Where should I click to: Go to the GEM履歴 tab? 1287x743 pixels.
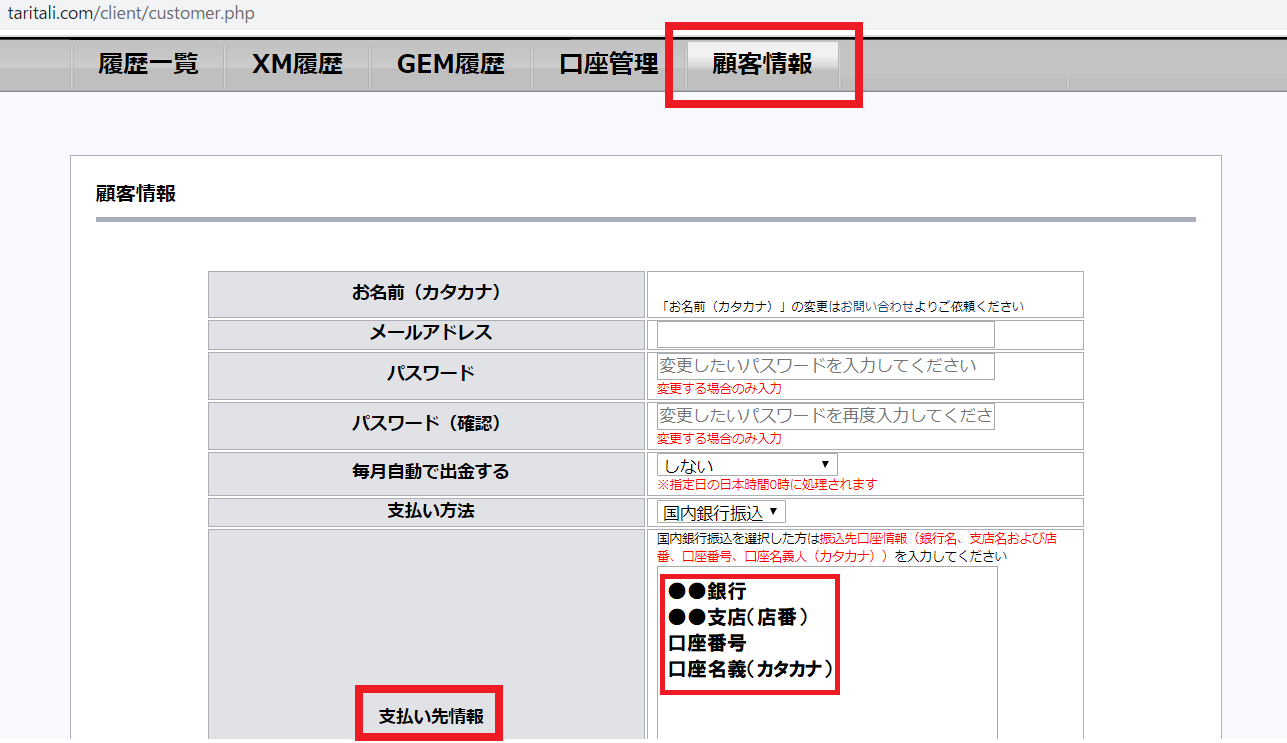(x=450, y=65)
